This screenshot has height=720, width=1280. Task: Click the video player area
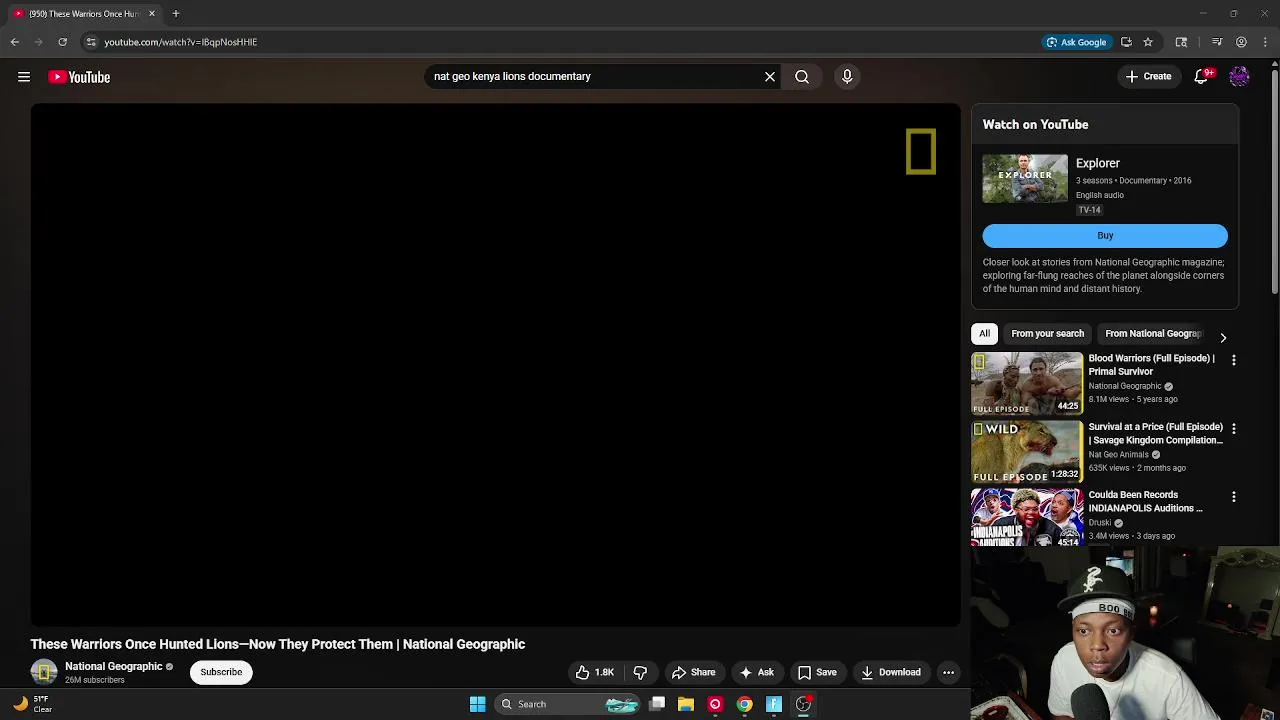(496, 365)
